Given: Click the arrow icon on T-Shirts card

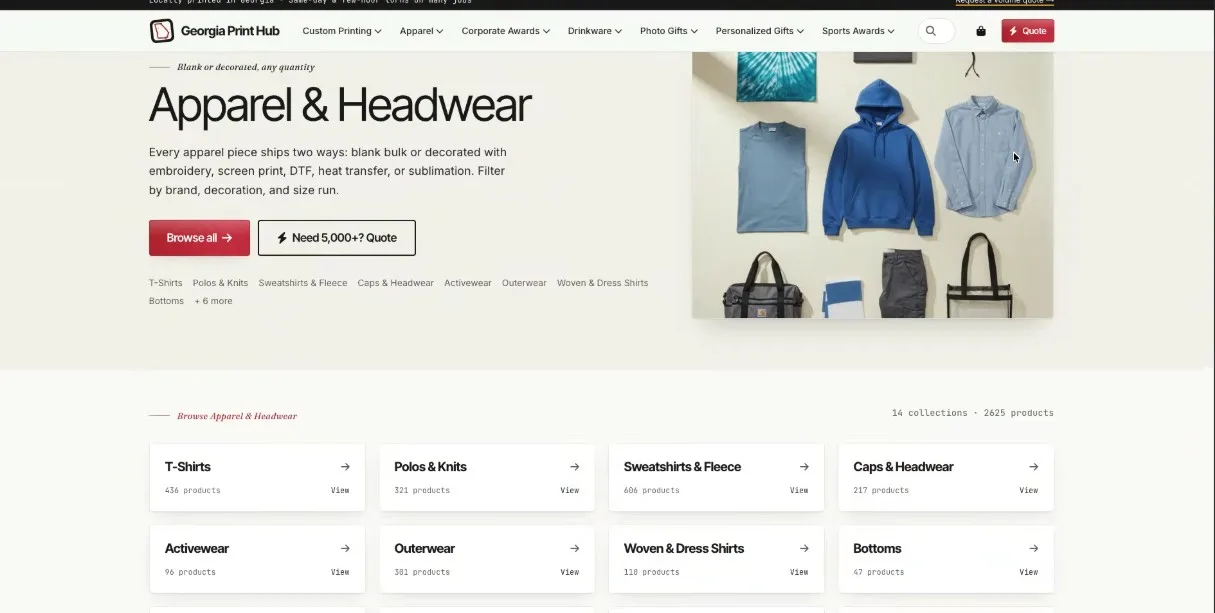Looking at the screenshot, I should pos(345,467).
